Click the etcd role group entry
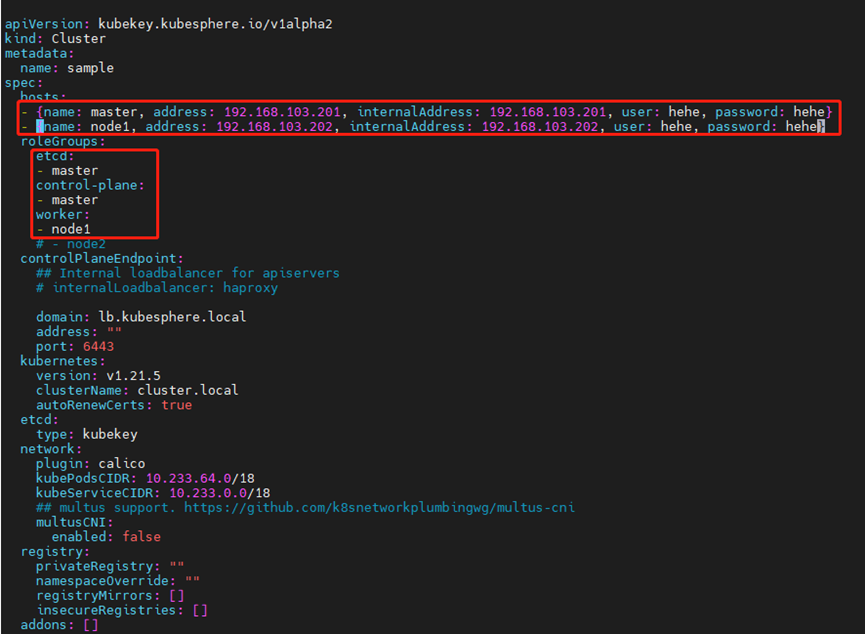 pos(53,155)
